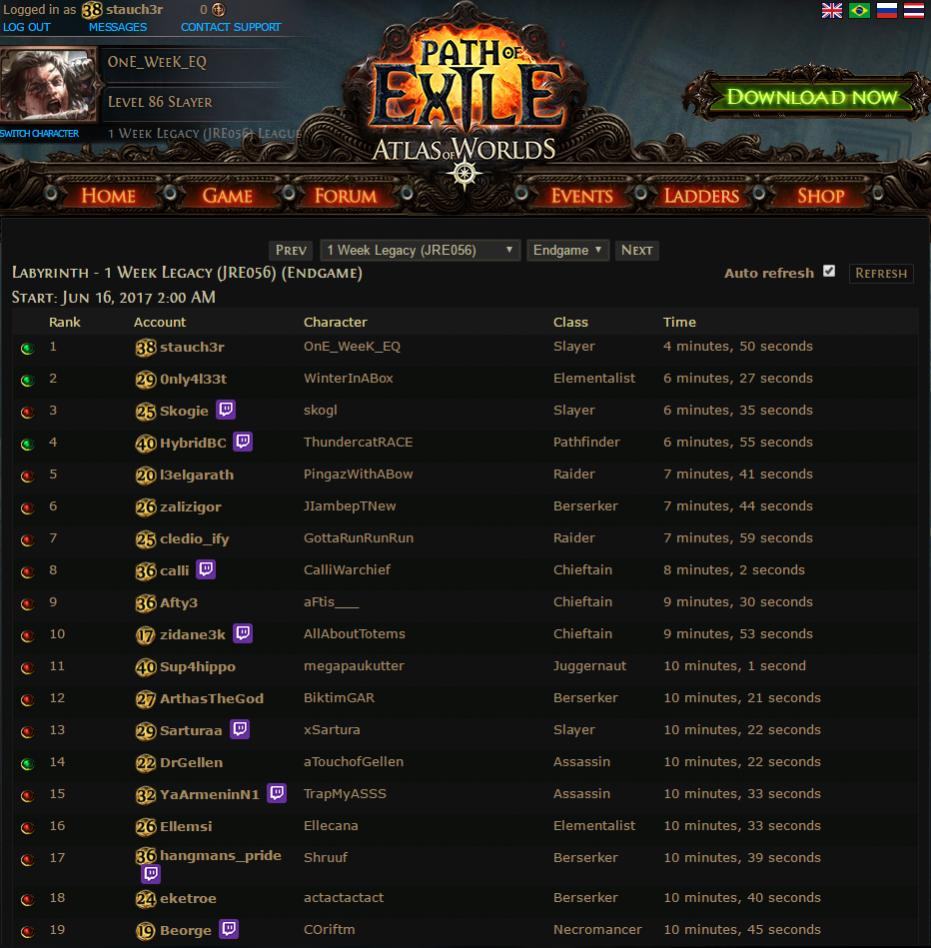Go to the Forum menu item
The width and height of the screenshot is (931, 948).
[x=345, y=196]
